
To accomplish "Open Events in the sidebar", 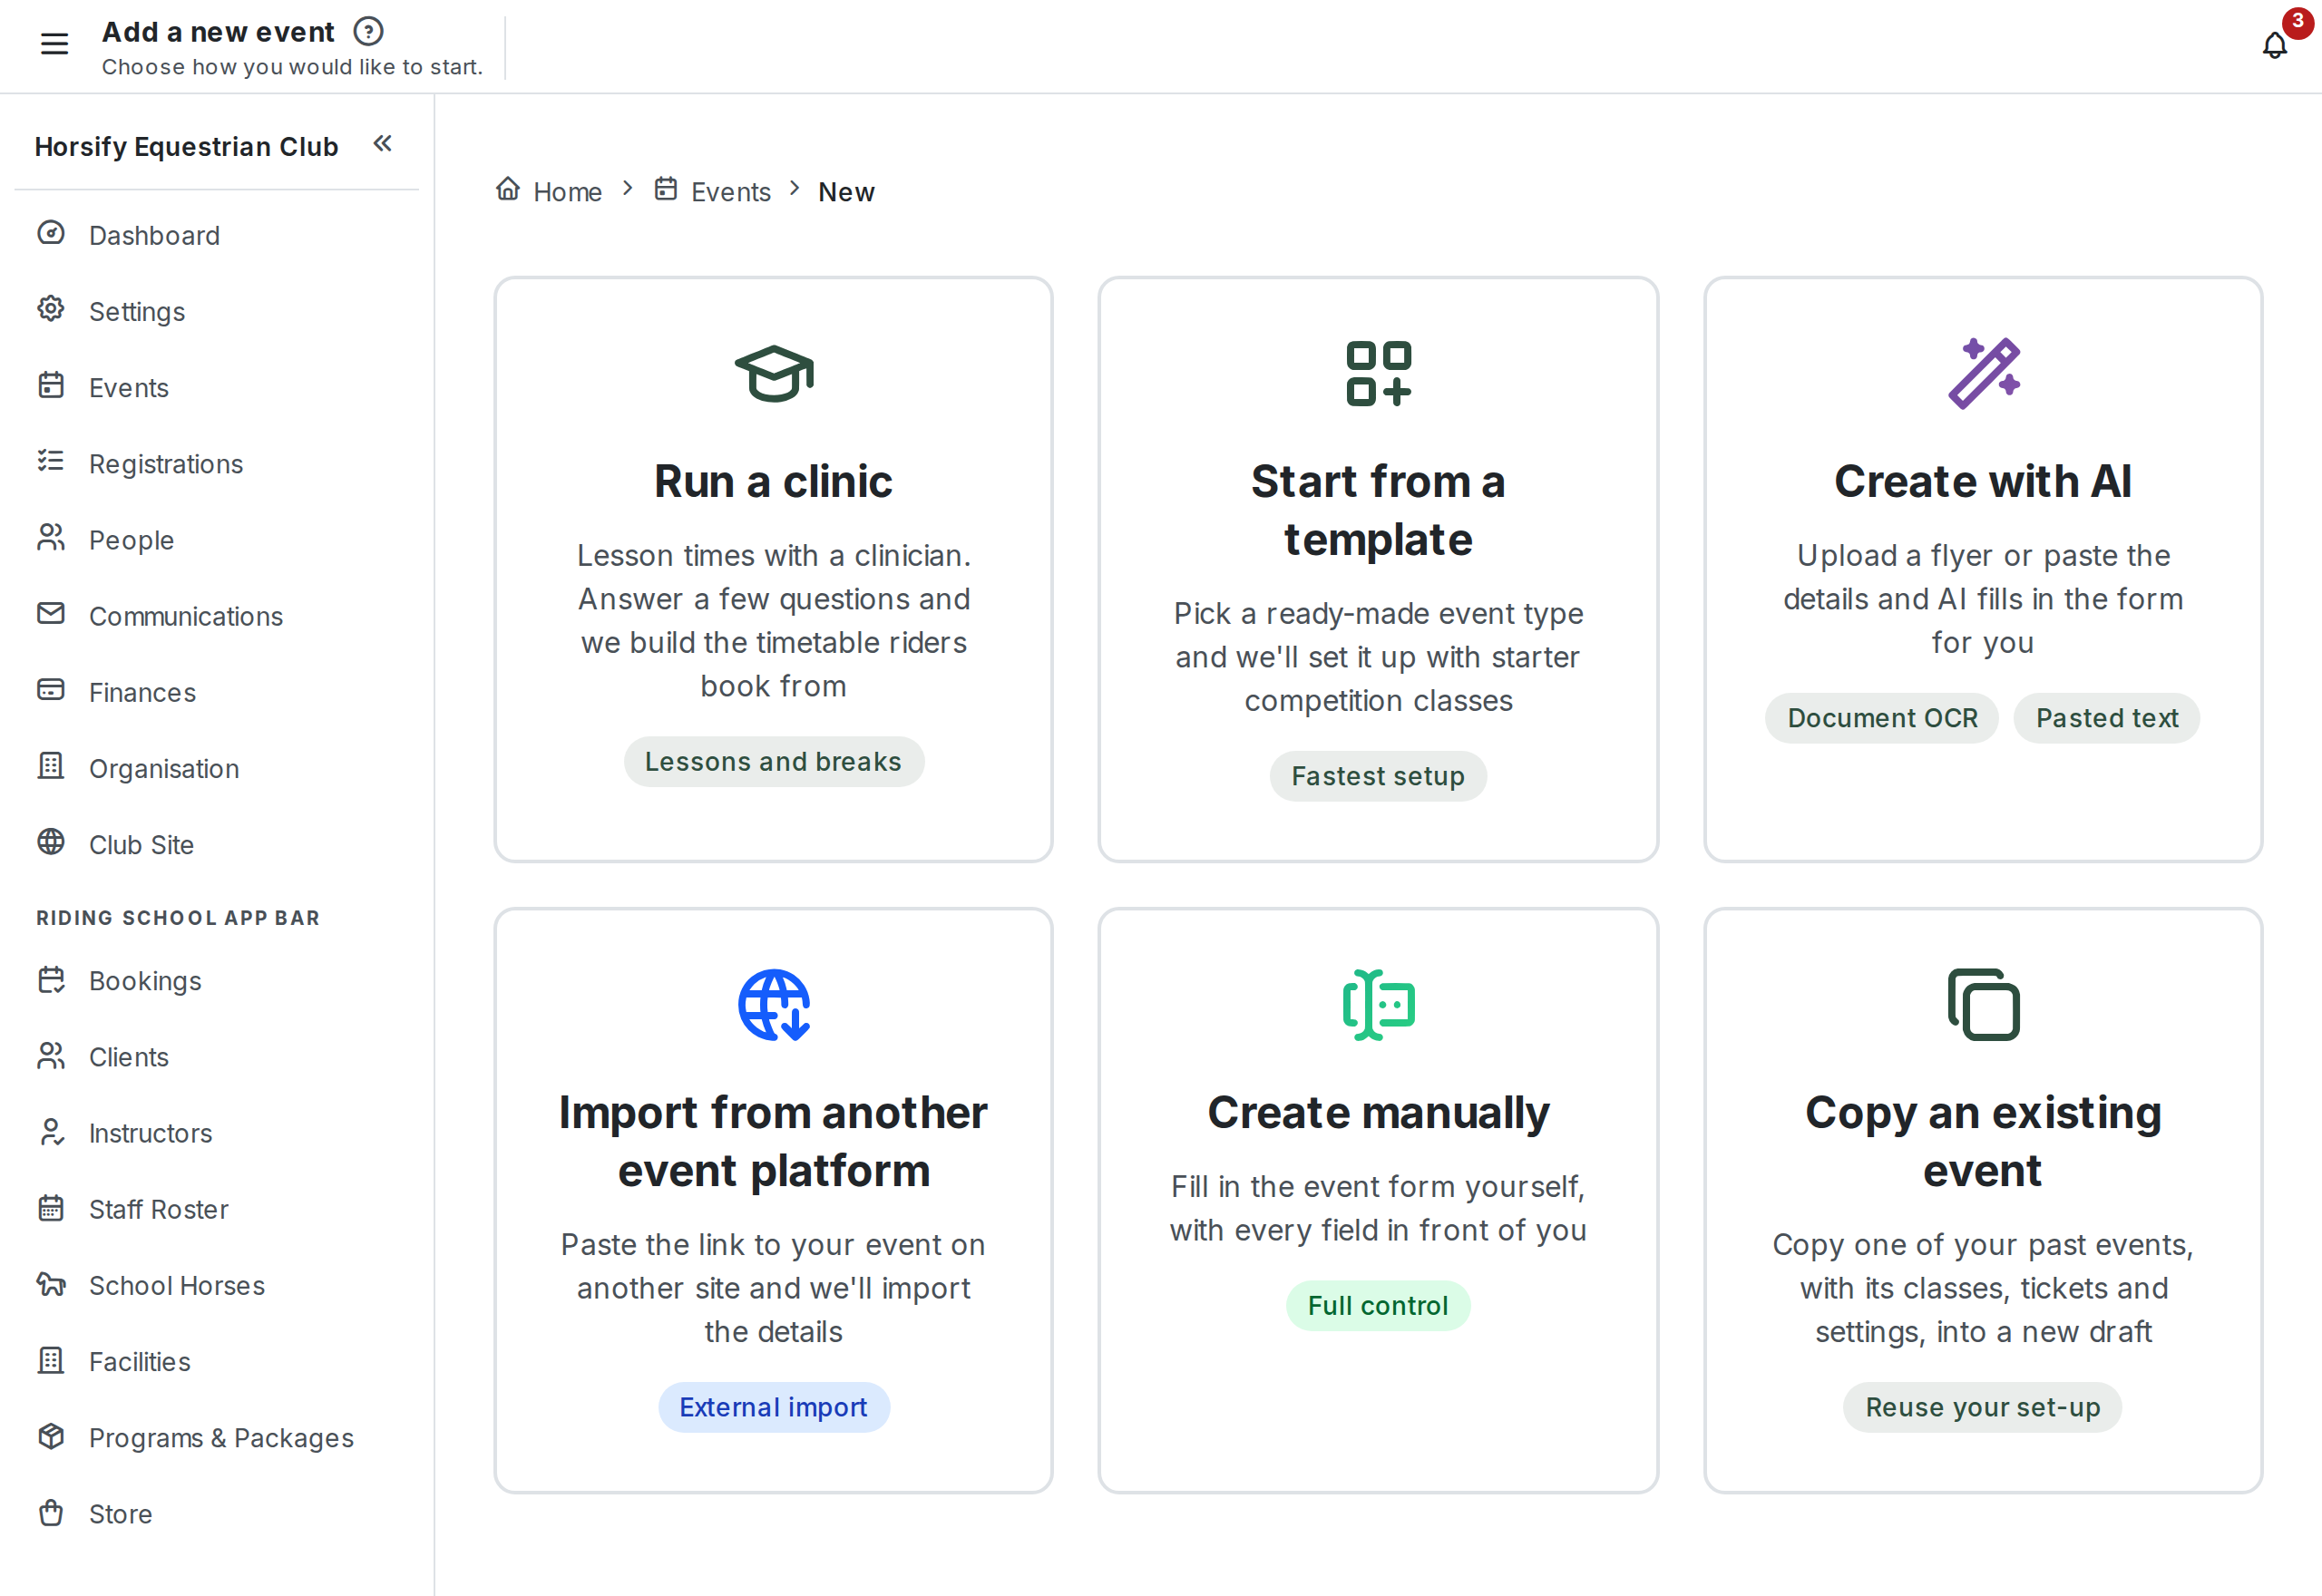I will pos(216,387).
